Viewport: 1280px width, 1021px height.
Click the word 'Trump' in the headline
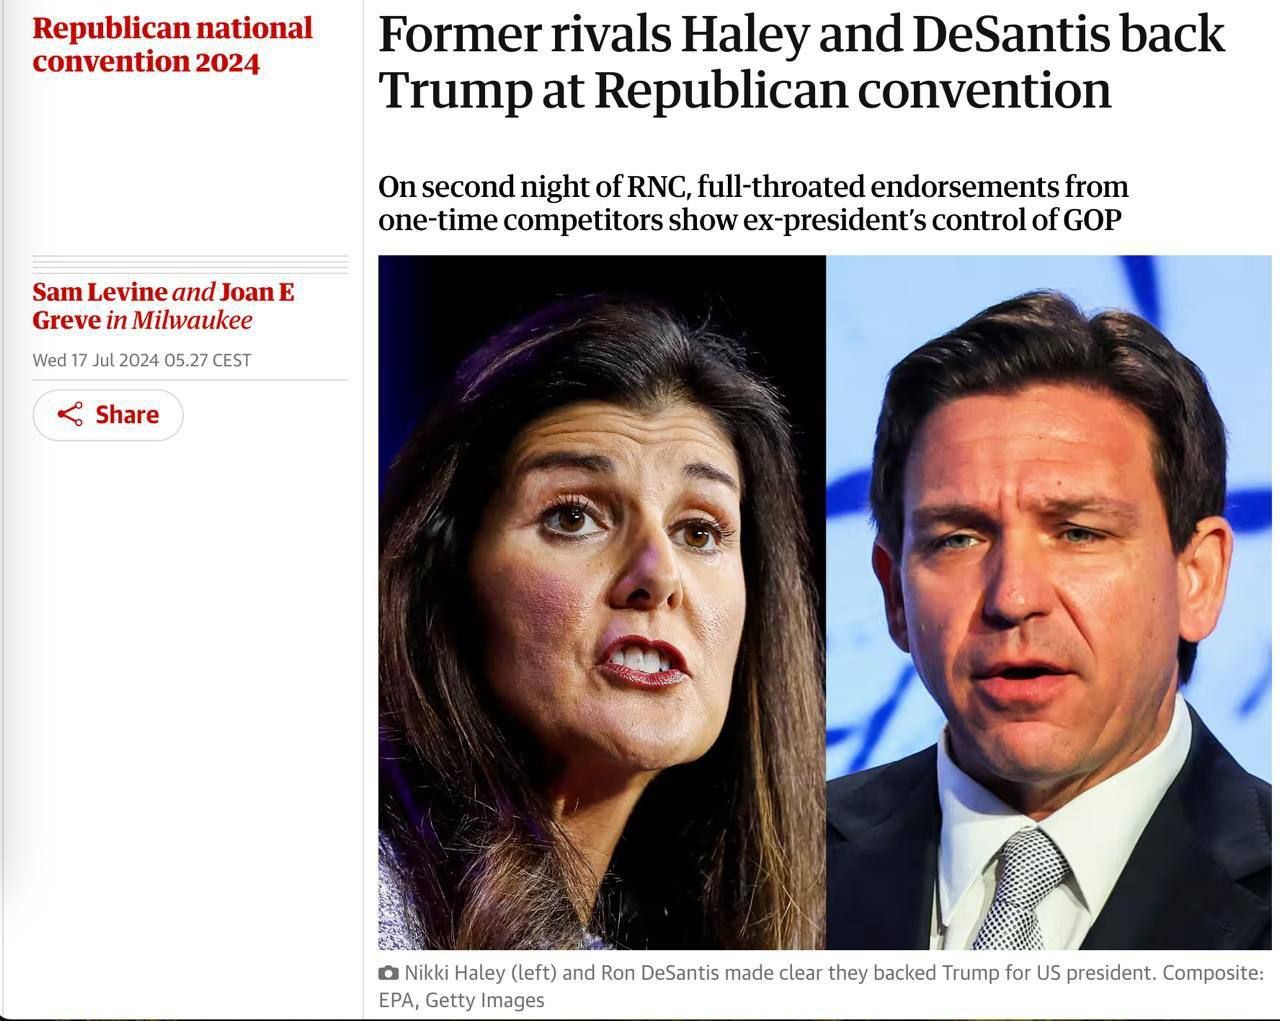(x=455, y=90)
